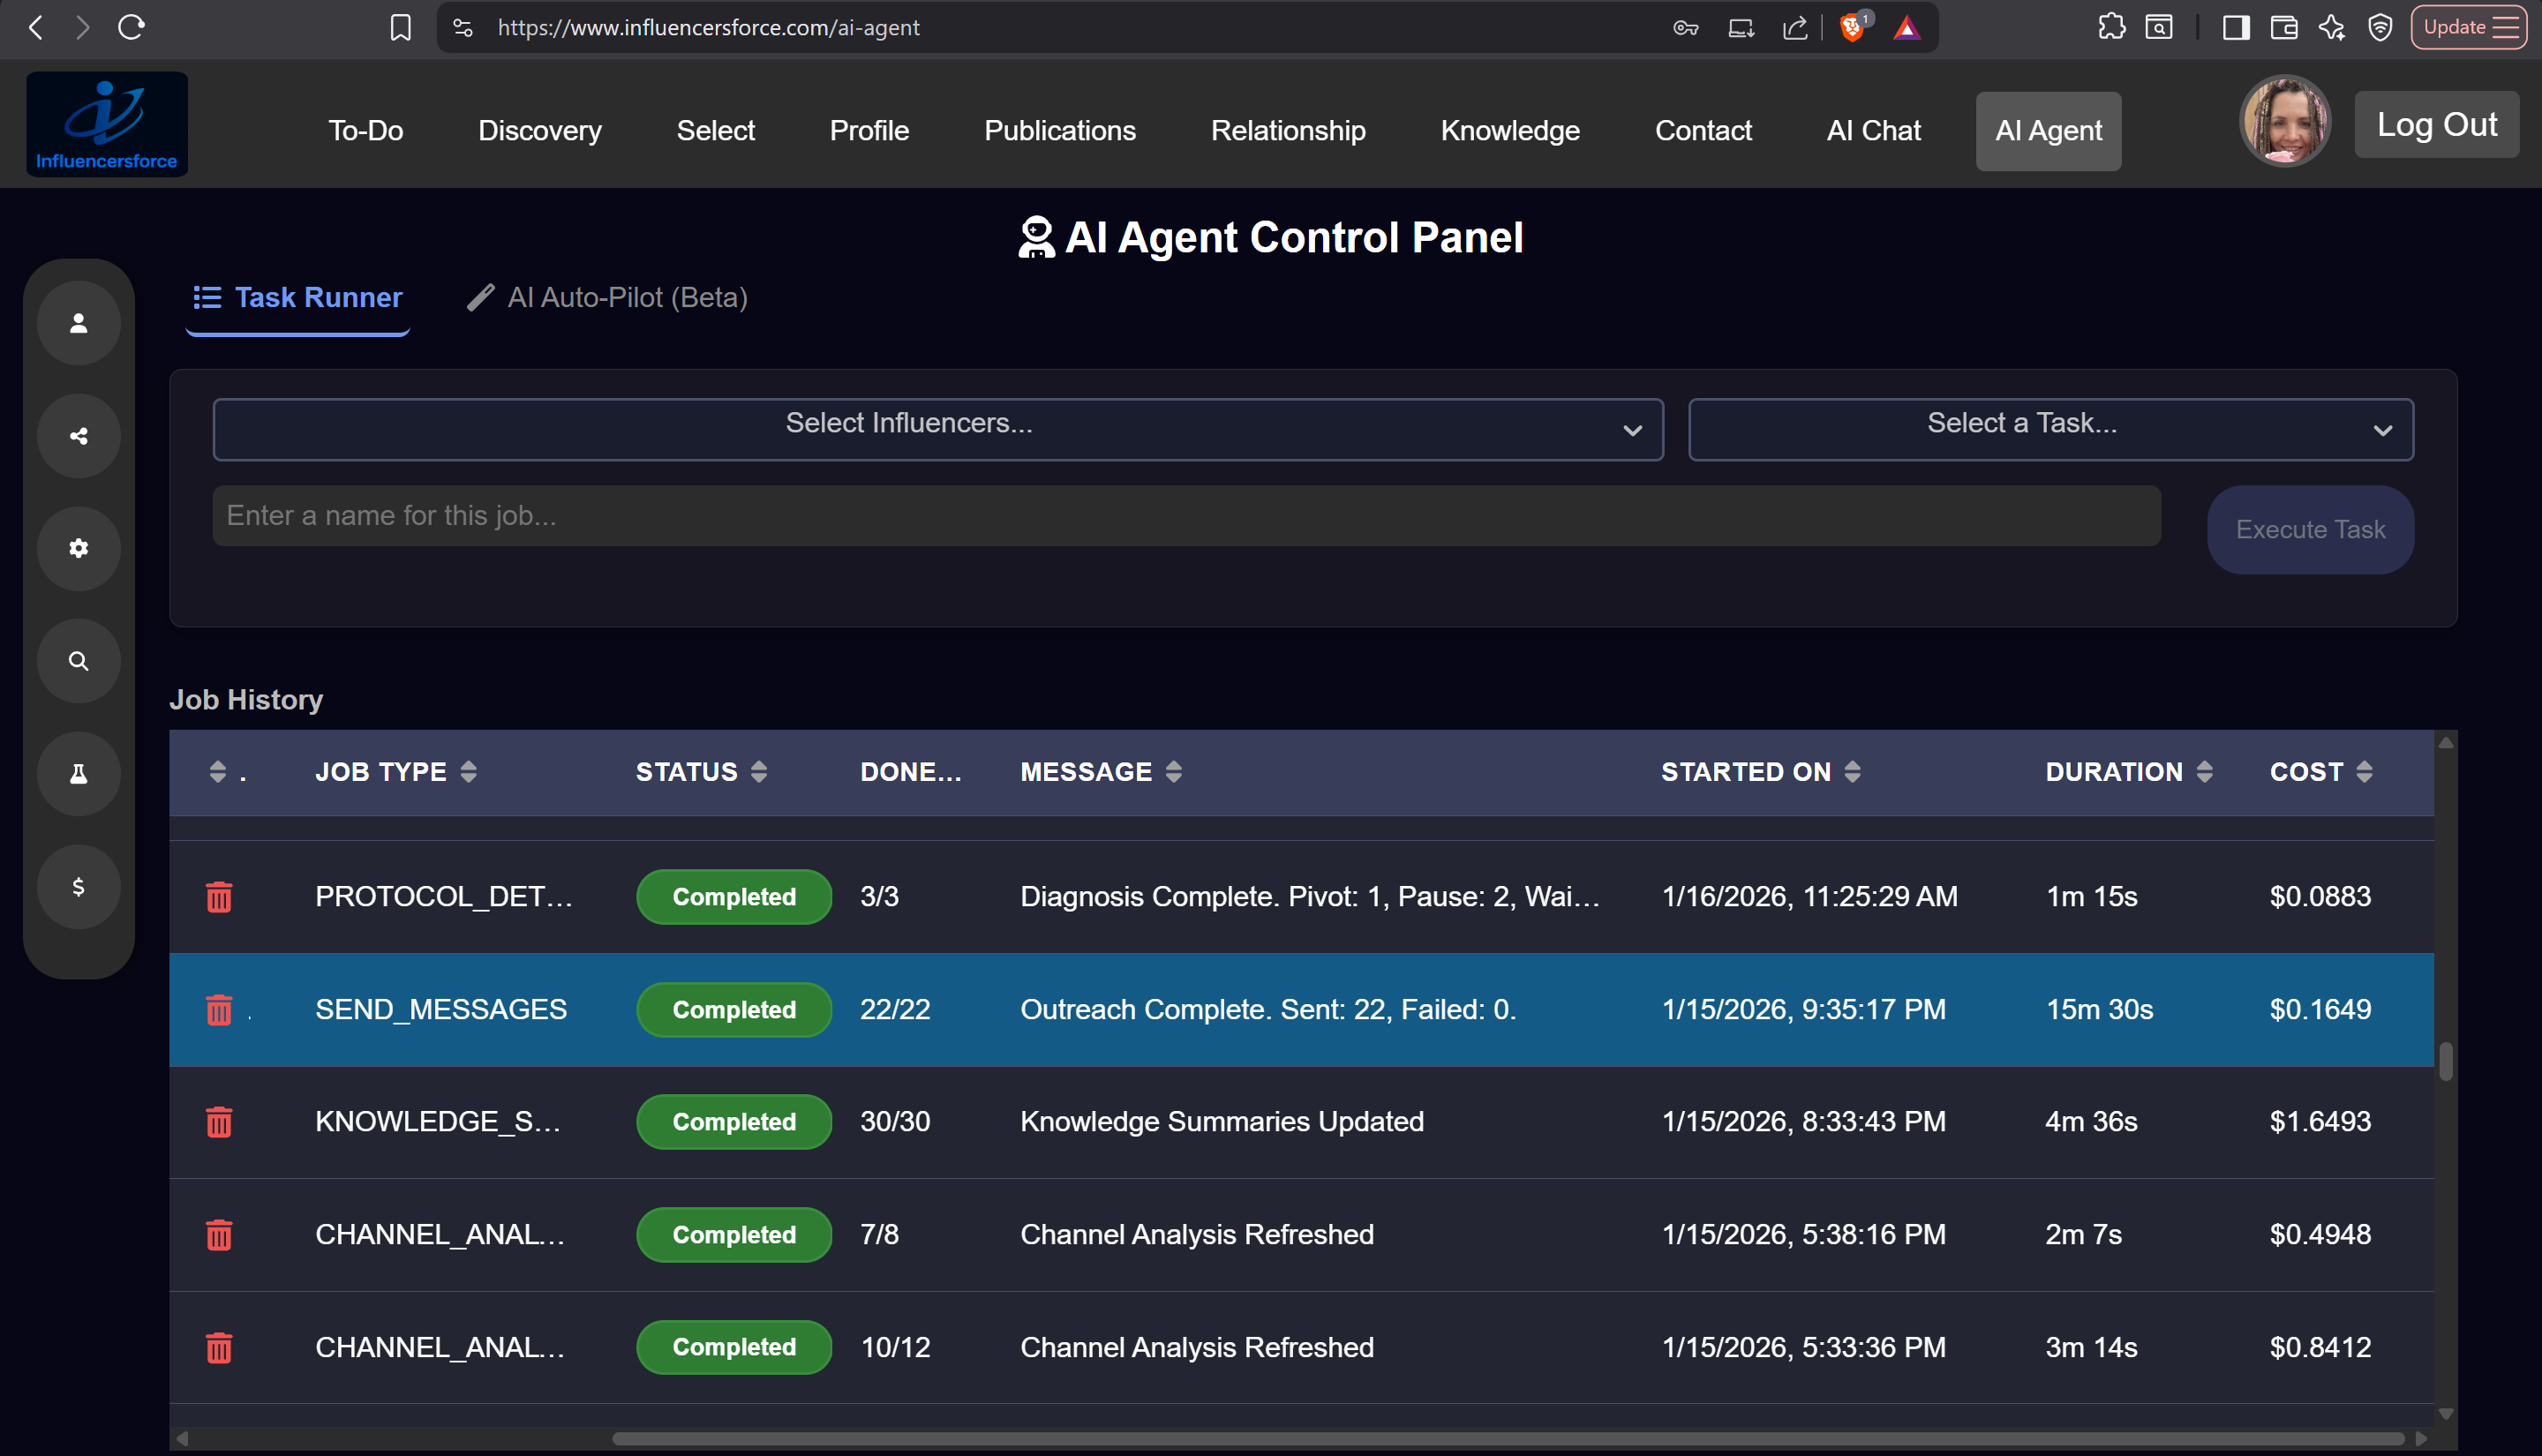Click the search icon in the sidebar
The width and height of the screenshot is (2542, 1456).
pyautogui.click(x=79, y=660)
